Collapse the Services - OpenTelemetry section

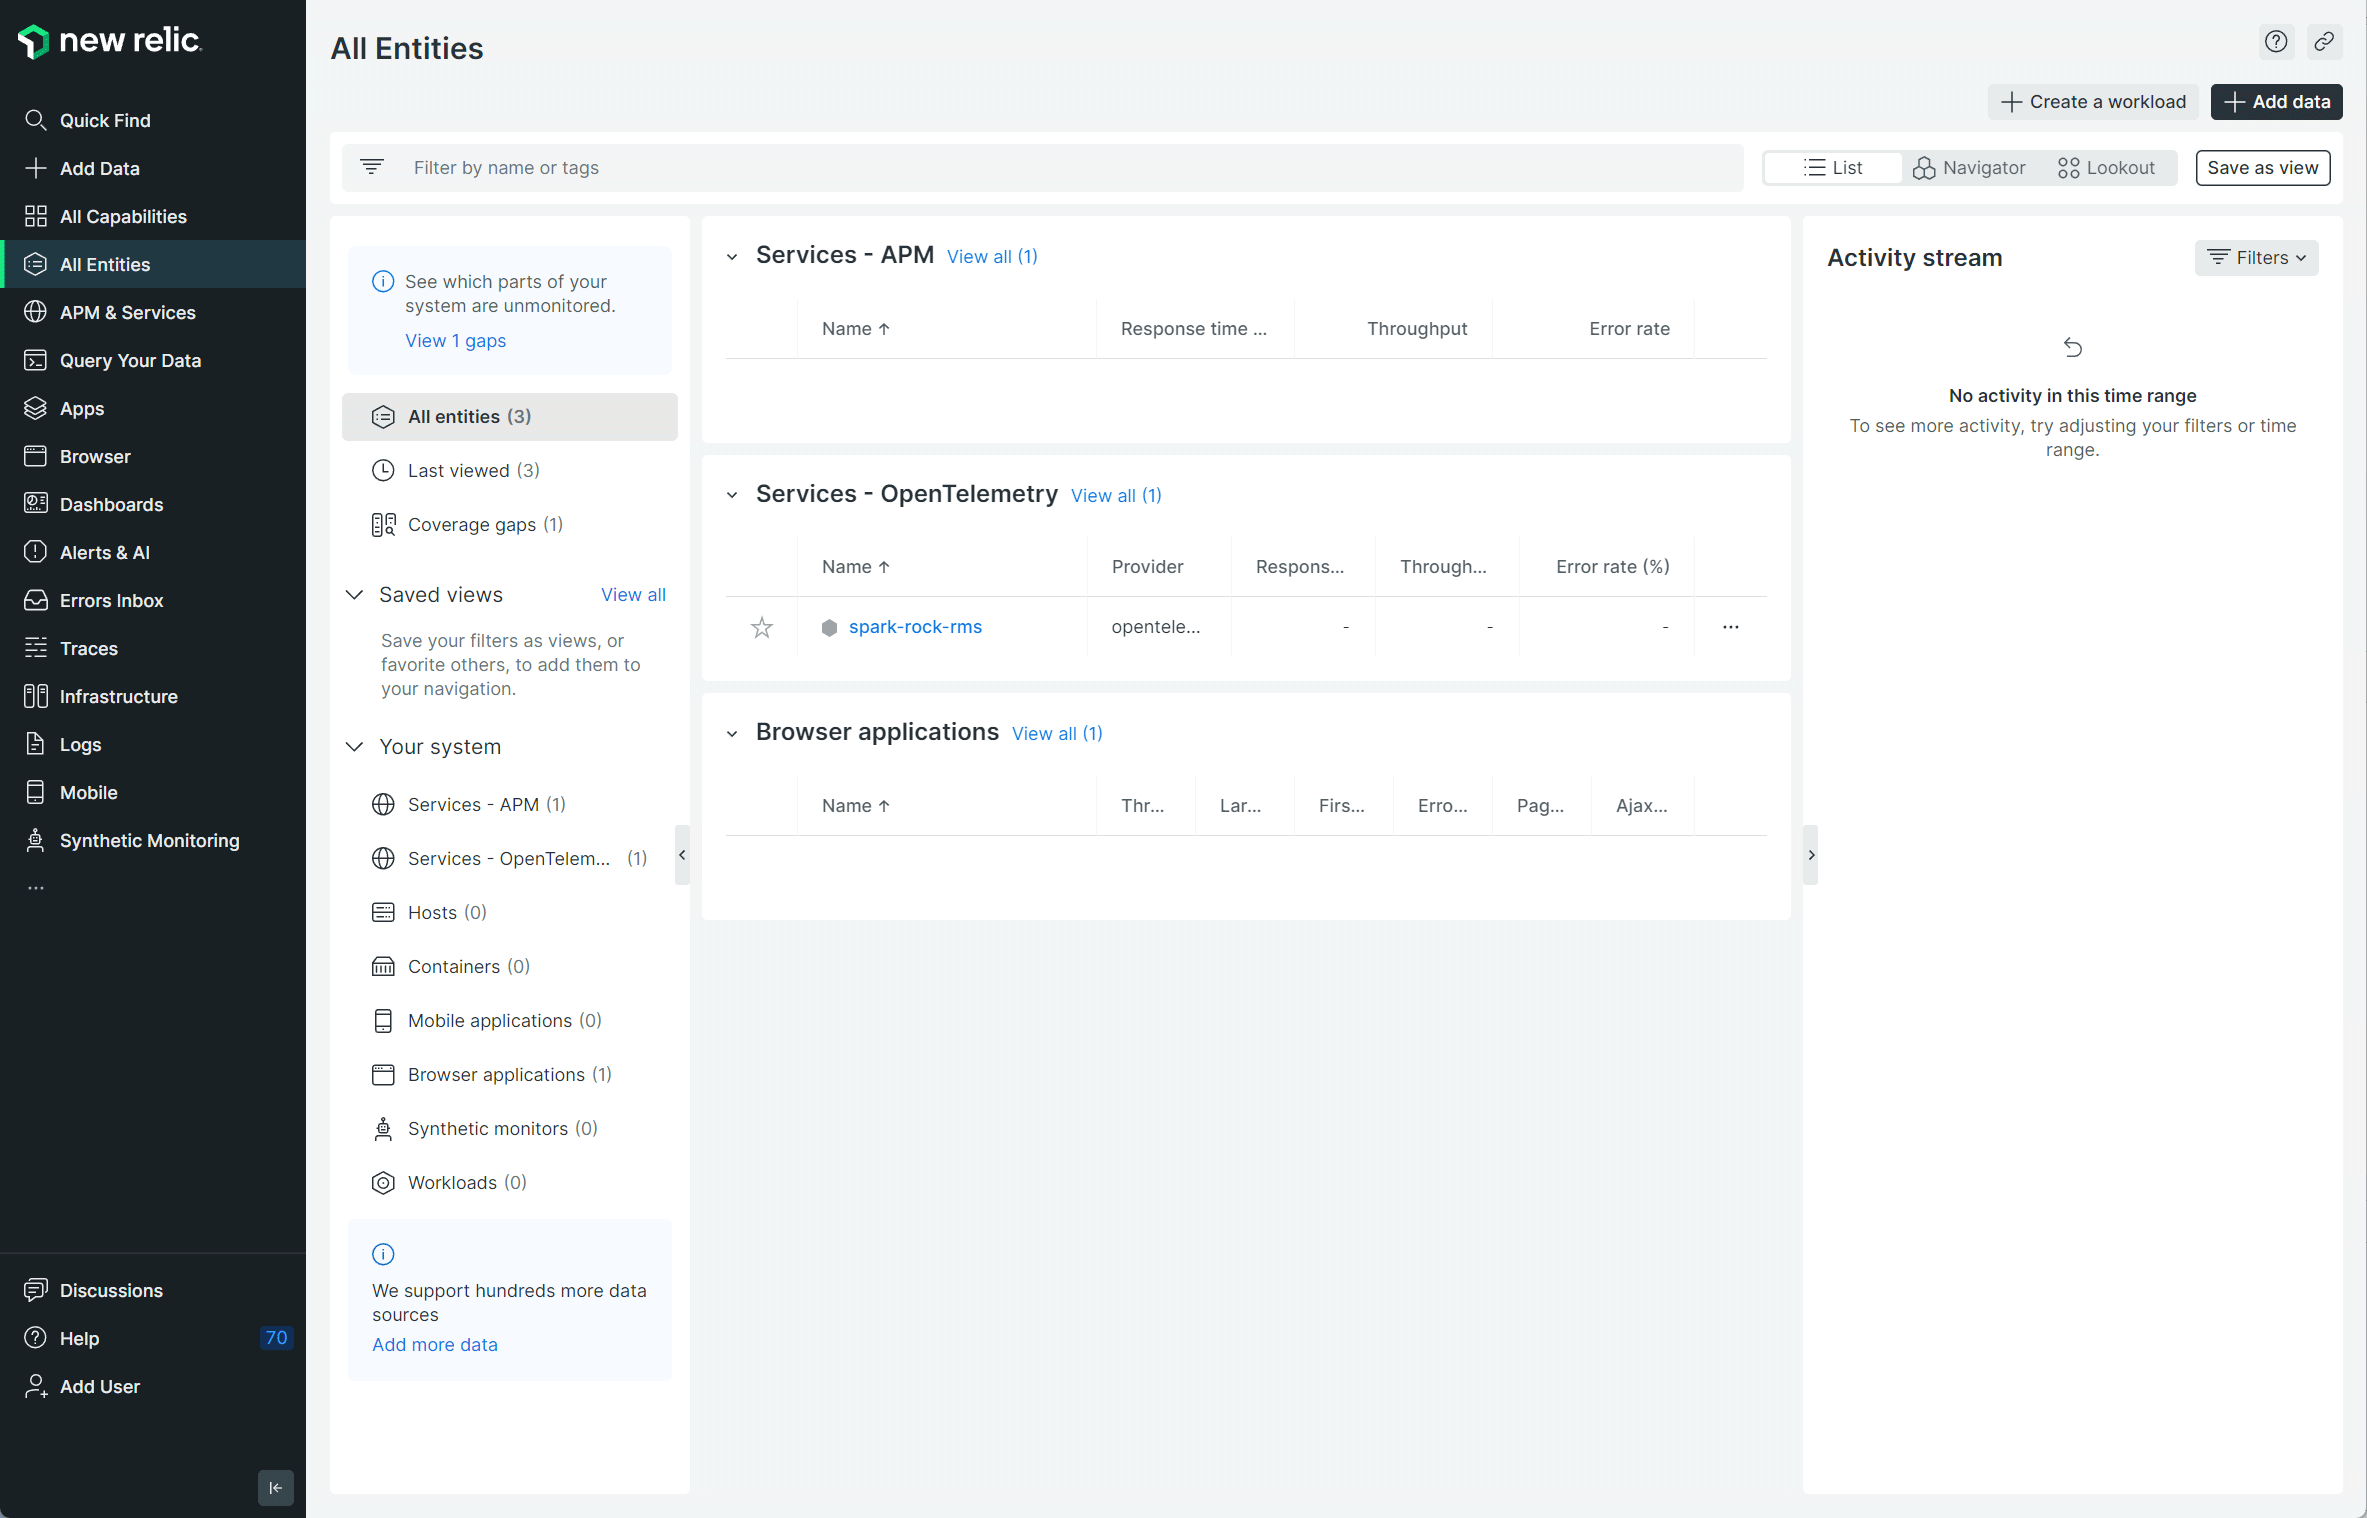point(732,495)
